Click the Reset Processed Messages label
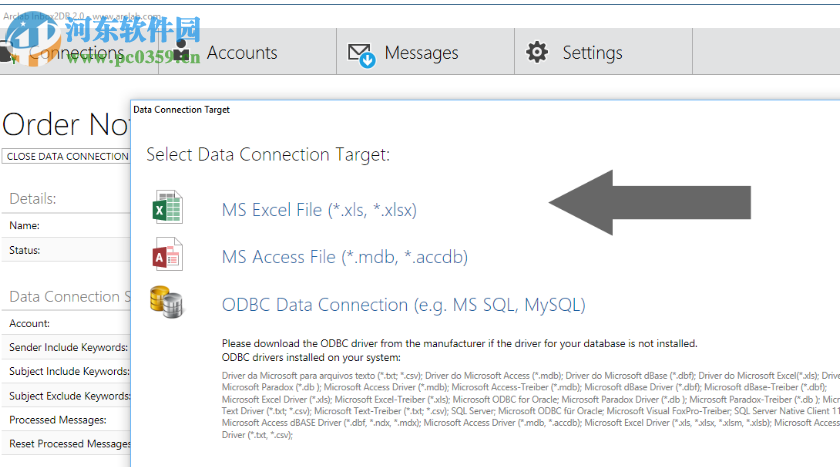Image resolution: width=840 pixels, height=467 pixels. [x=70, y=443]
